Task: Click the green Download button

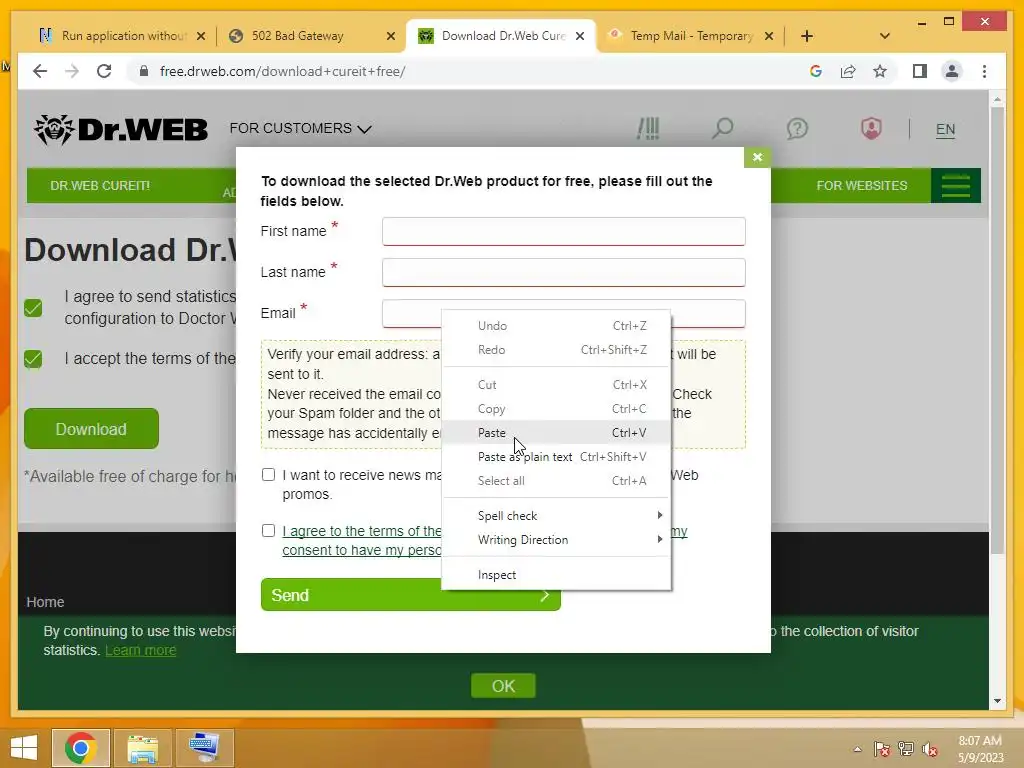Action: point(91,428)
